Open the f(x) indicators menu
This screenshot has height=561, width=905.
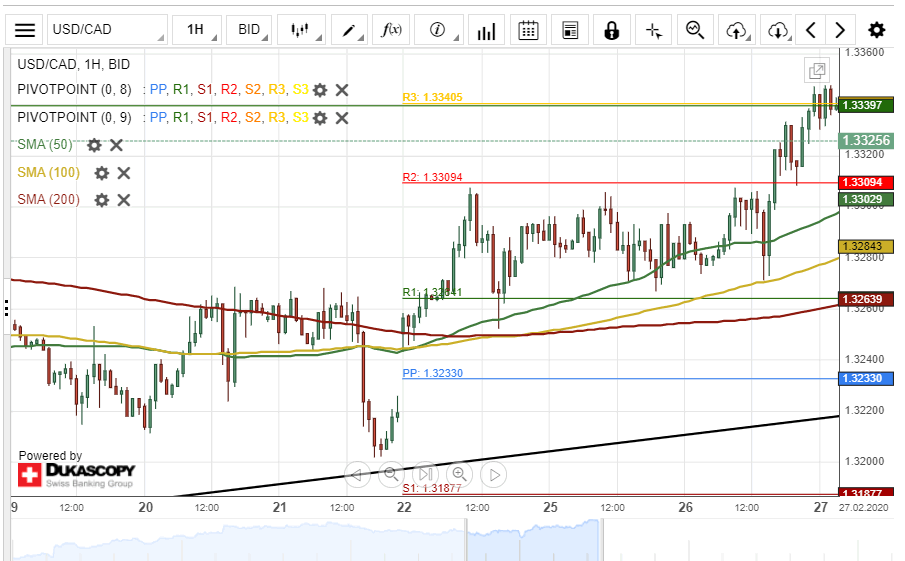pos(392,30)
